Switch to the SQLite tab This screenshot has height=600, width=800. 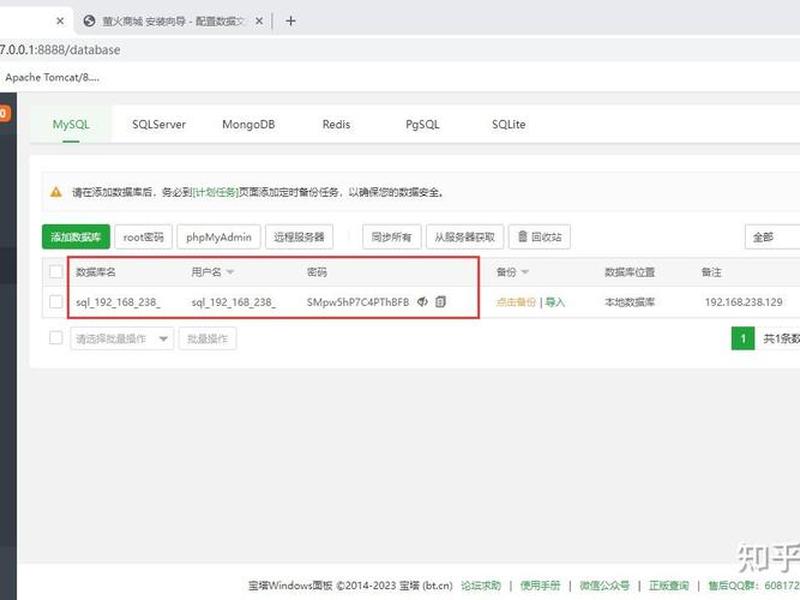(509, 124)
